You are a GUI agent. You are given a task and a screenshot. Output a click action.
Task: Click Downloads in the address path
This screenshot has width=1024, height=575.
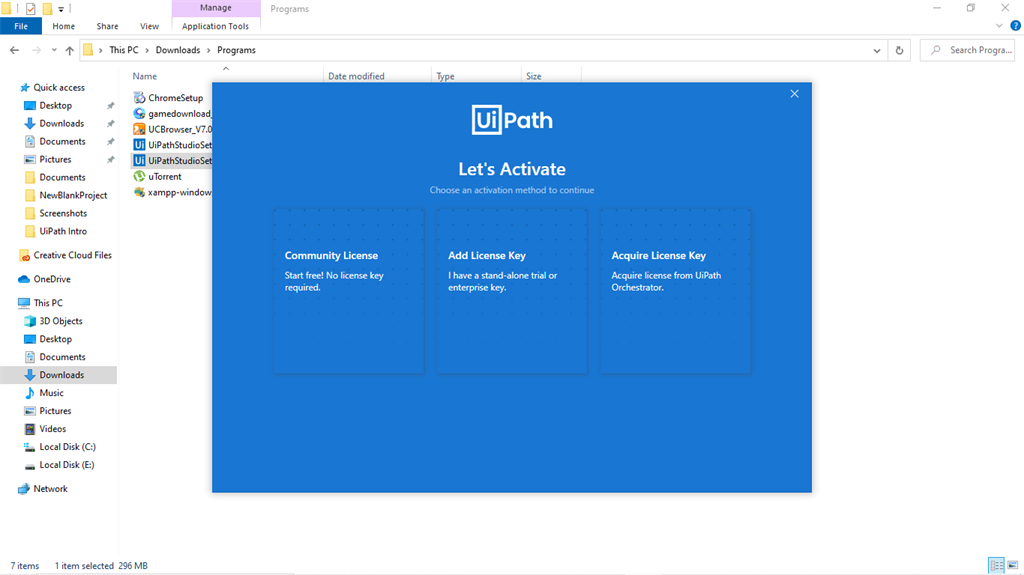[x=178, y=50]
